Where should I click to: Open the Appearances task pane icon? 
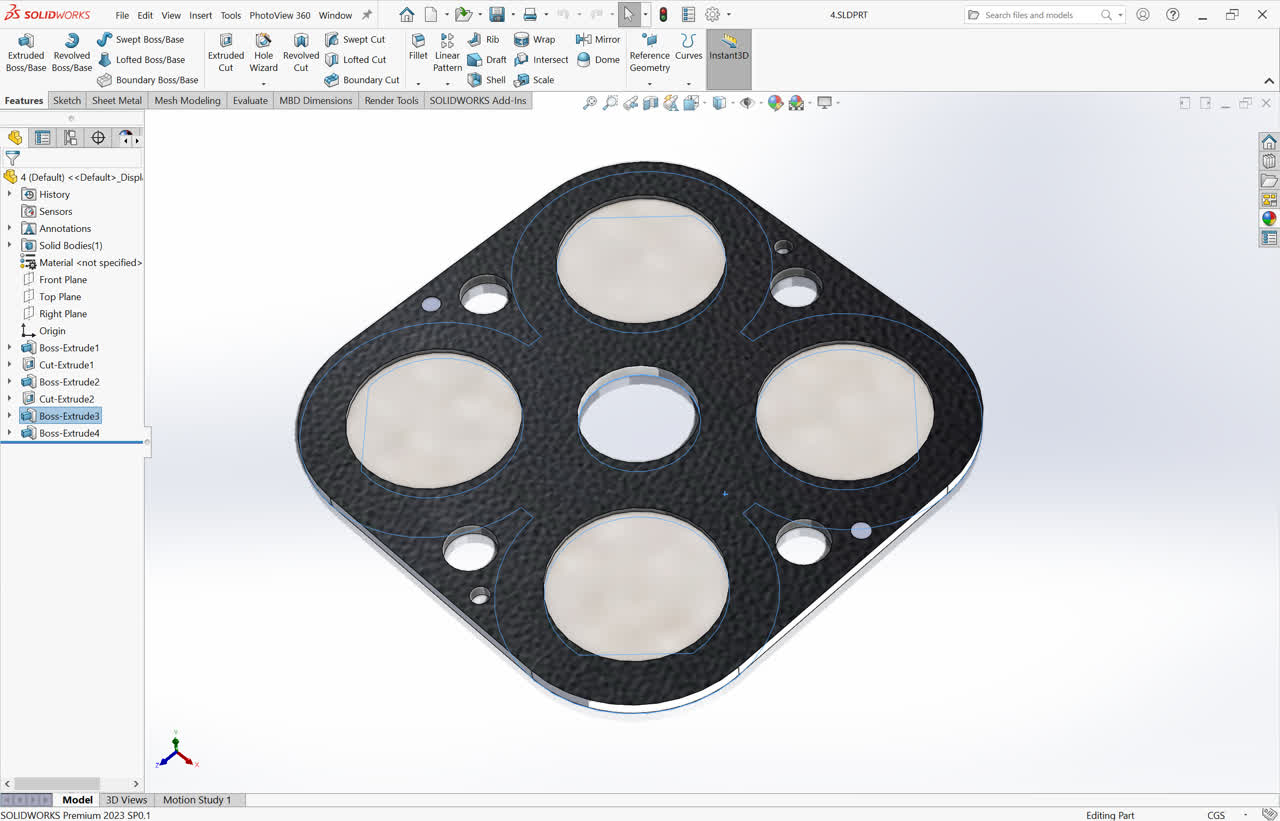click(1269, 218)
